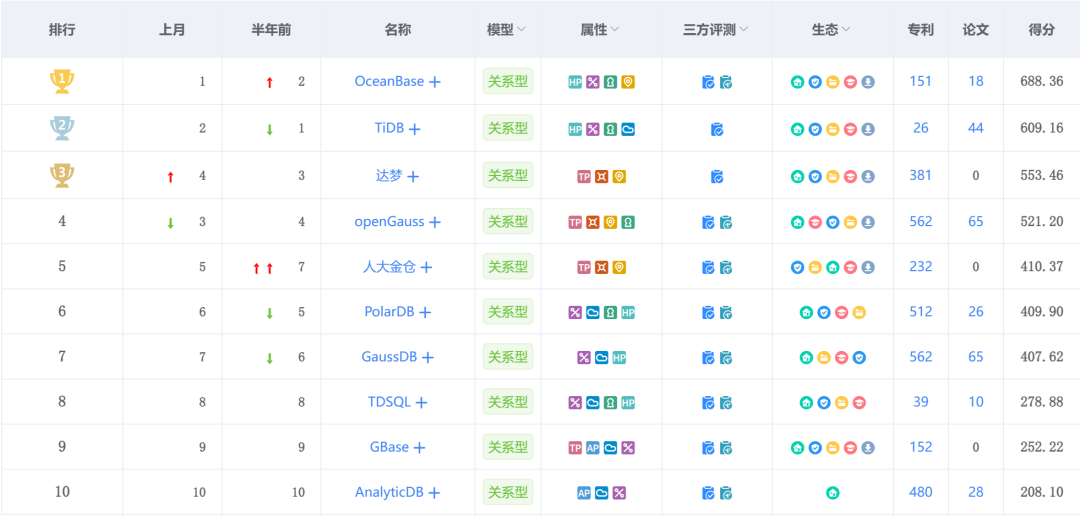Expand OceanBase with its plus icon
The width and height of the screenshot is (1080, 516).
435,81
